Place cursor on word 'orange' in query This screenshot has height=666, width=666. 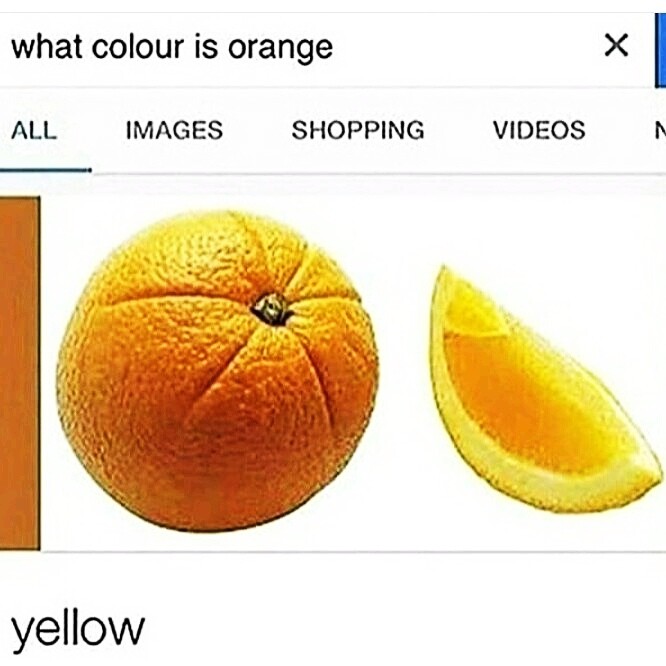point(280,48)
